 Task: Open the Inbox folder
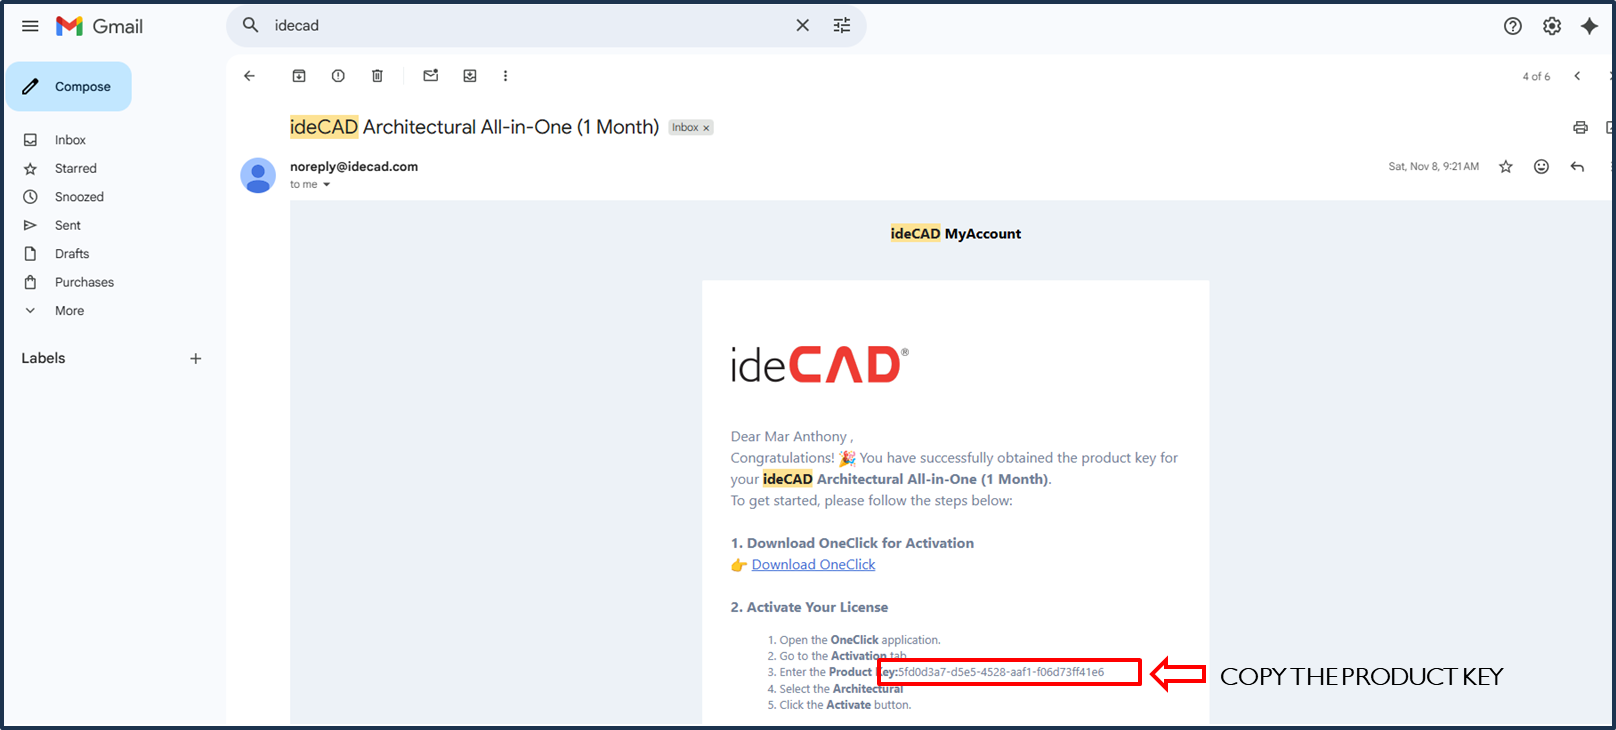pos(70,140)
